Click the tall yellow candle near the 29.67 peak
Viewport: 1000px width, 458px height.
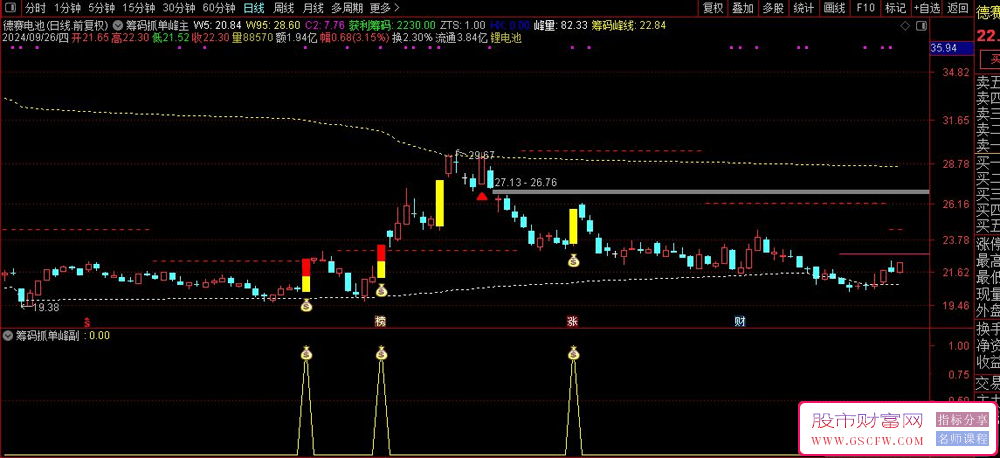click(439, 203)
